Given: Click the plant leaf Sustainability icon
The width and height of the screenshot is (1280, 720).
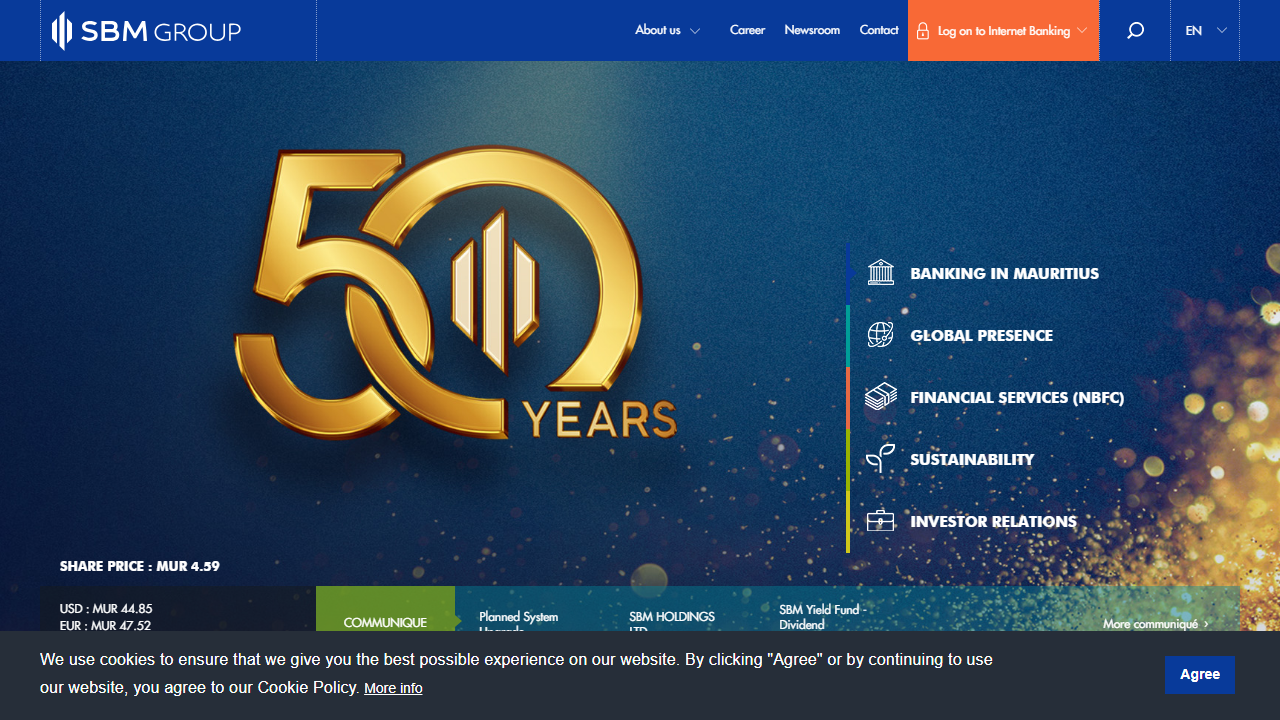Looking at the screenshot, I should click(880, 459).
